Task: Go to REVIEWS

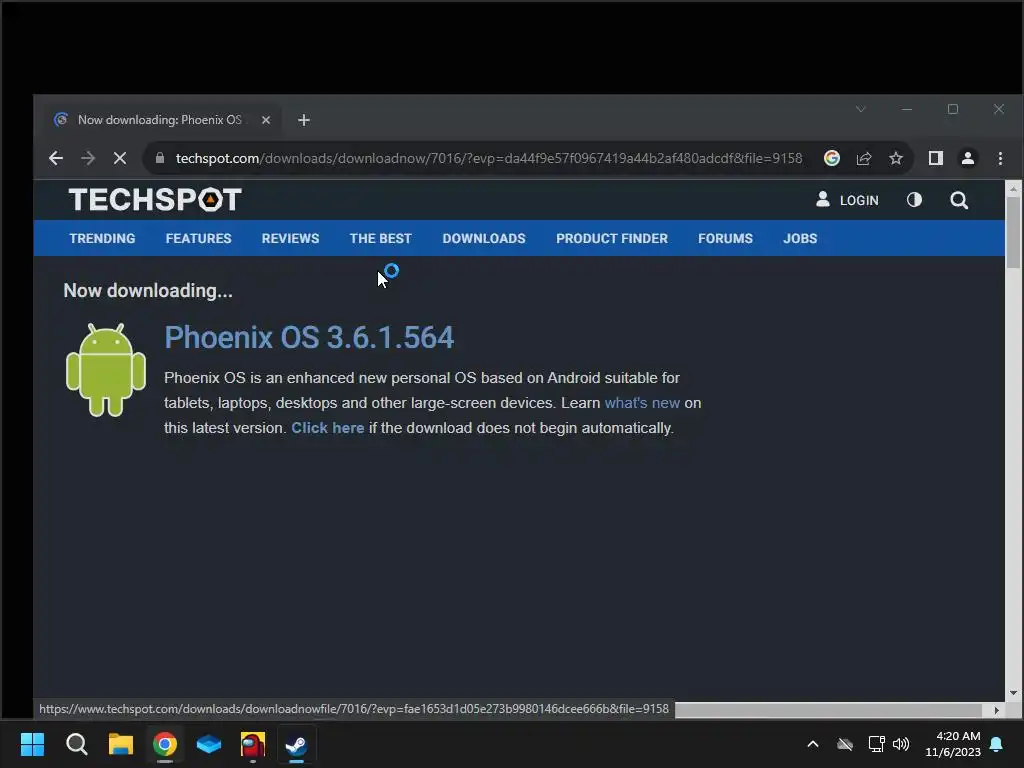Action: pyautogui.click(x=291, y=238)
